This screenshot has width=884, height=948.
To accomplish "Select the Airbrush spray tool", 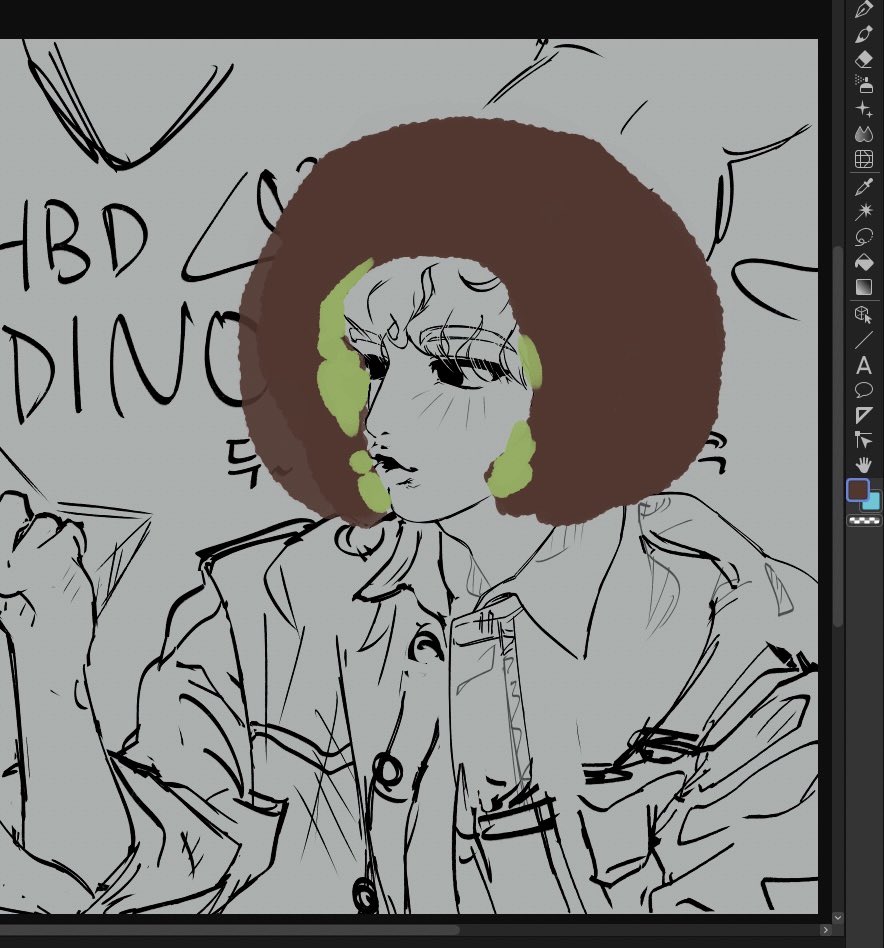I will pyautogui.click(x=864, y=84).
